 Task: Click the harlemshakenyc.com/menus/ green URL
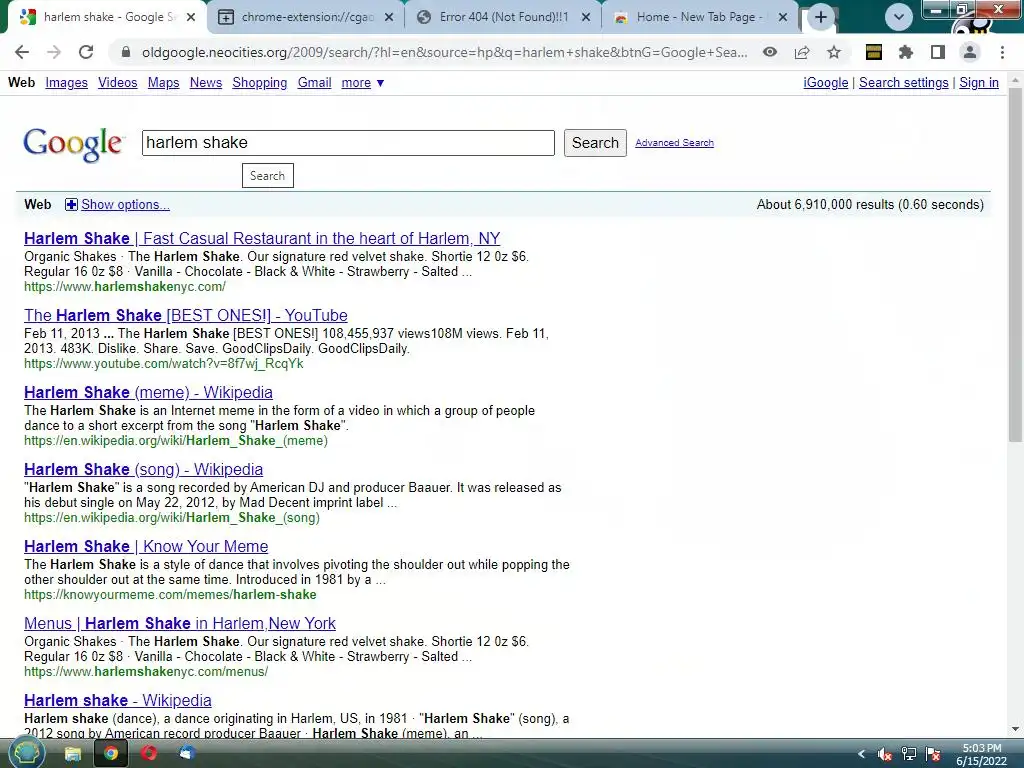coord(146,671)
